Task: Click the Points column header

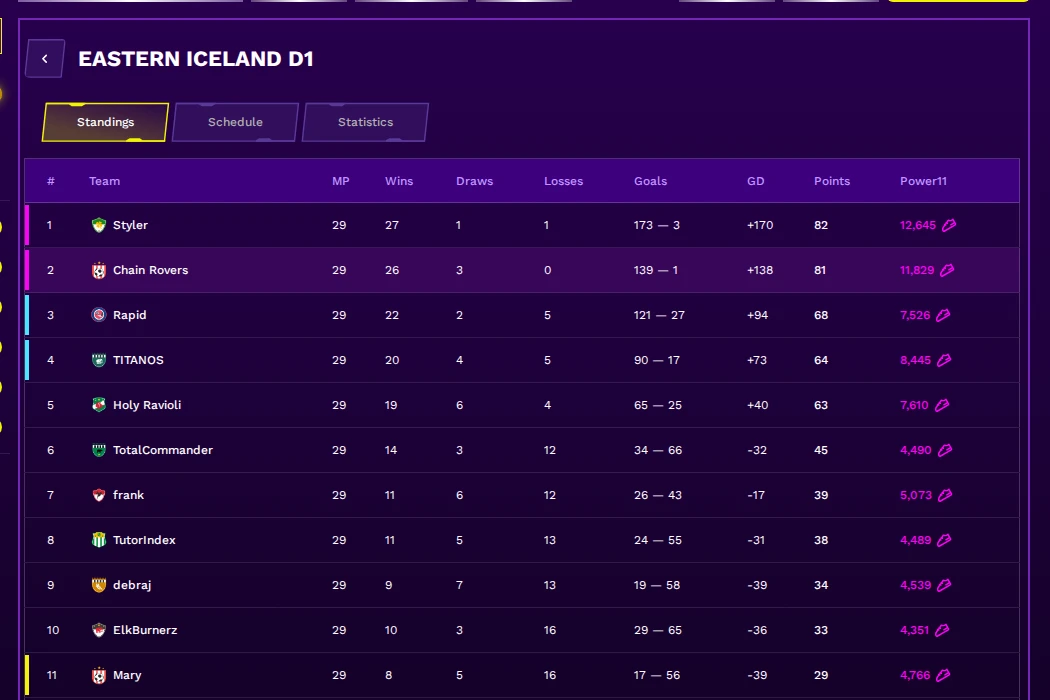Action: (832, 181)
